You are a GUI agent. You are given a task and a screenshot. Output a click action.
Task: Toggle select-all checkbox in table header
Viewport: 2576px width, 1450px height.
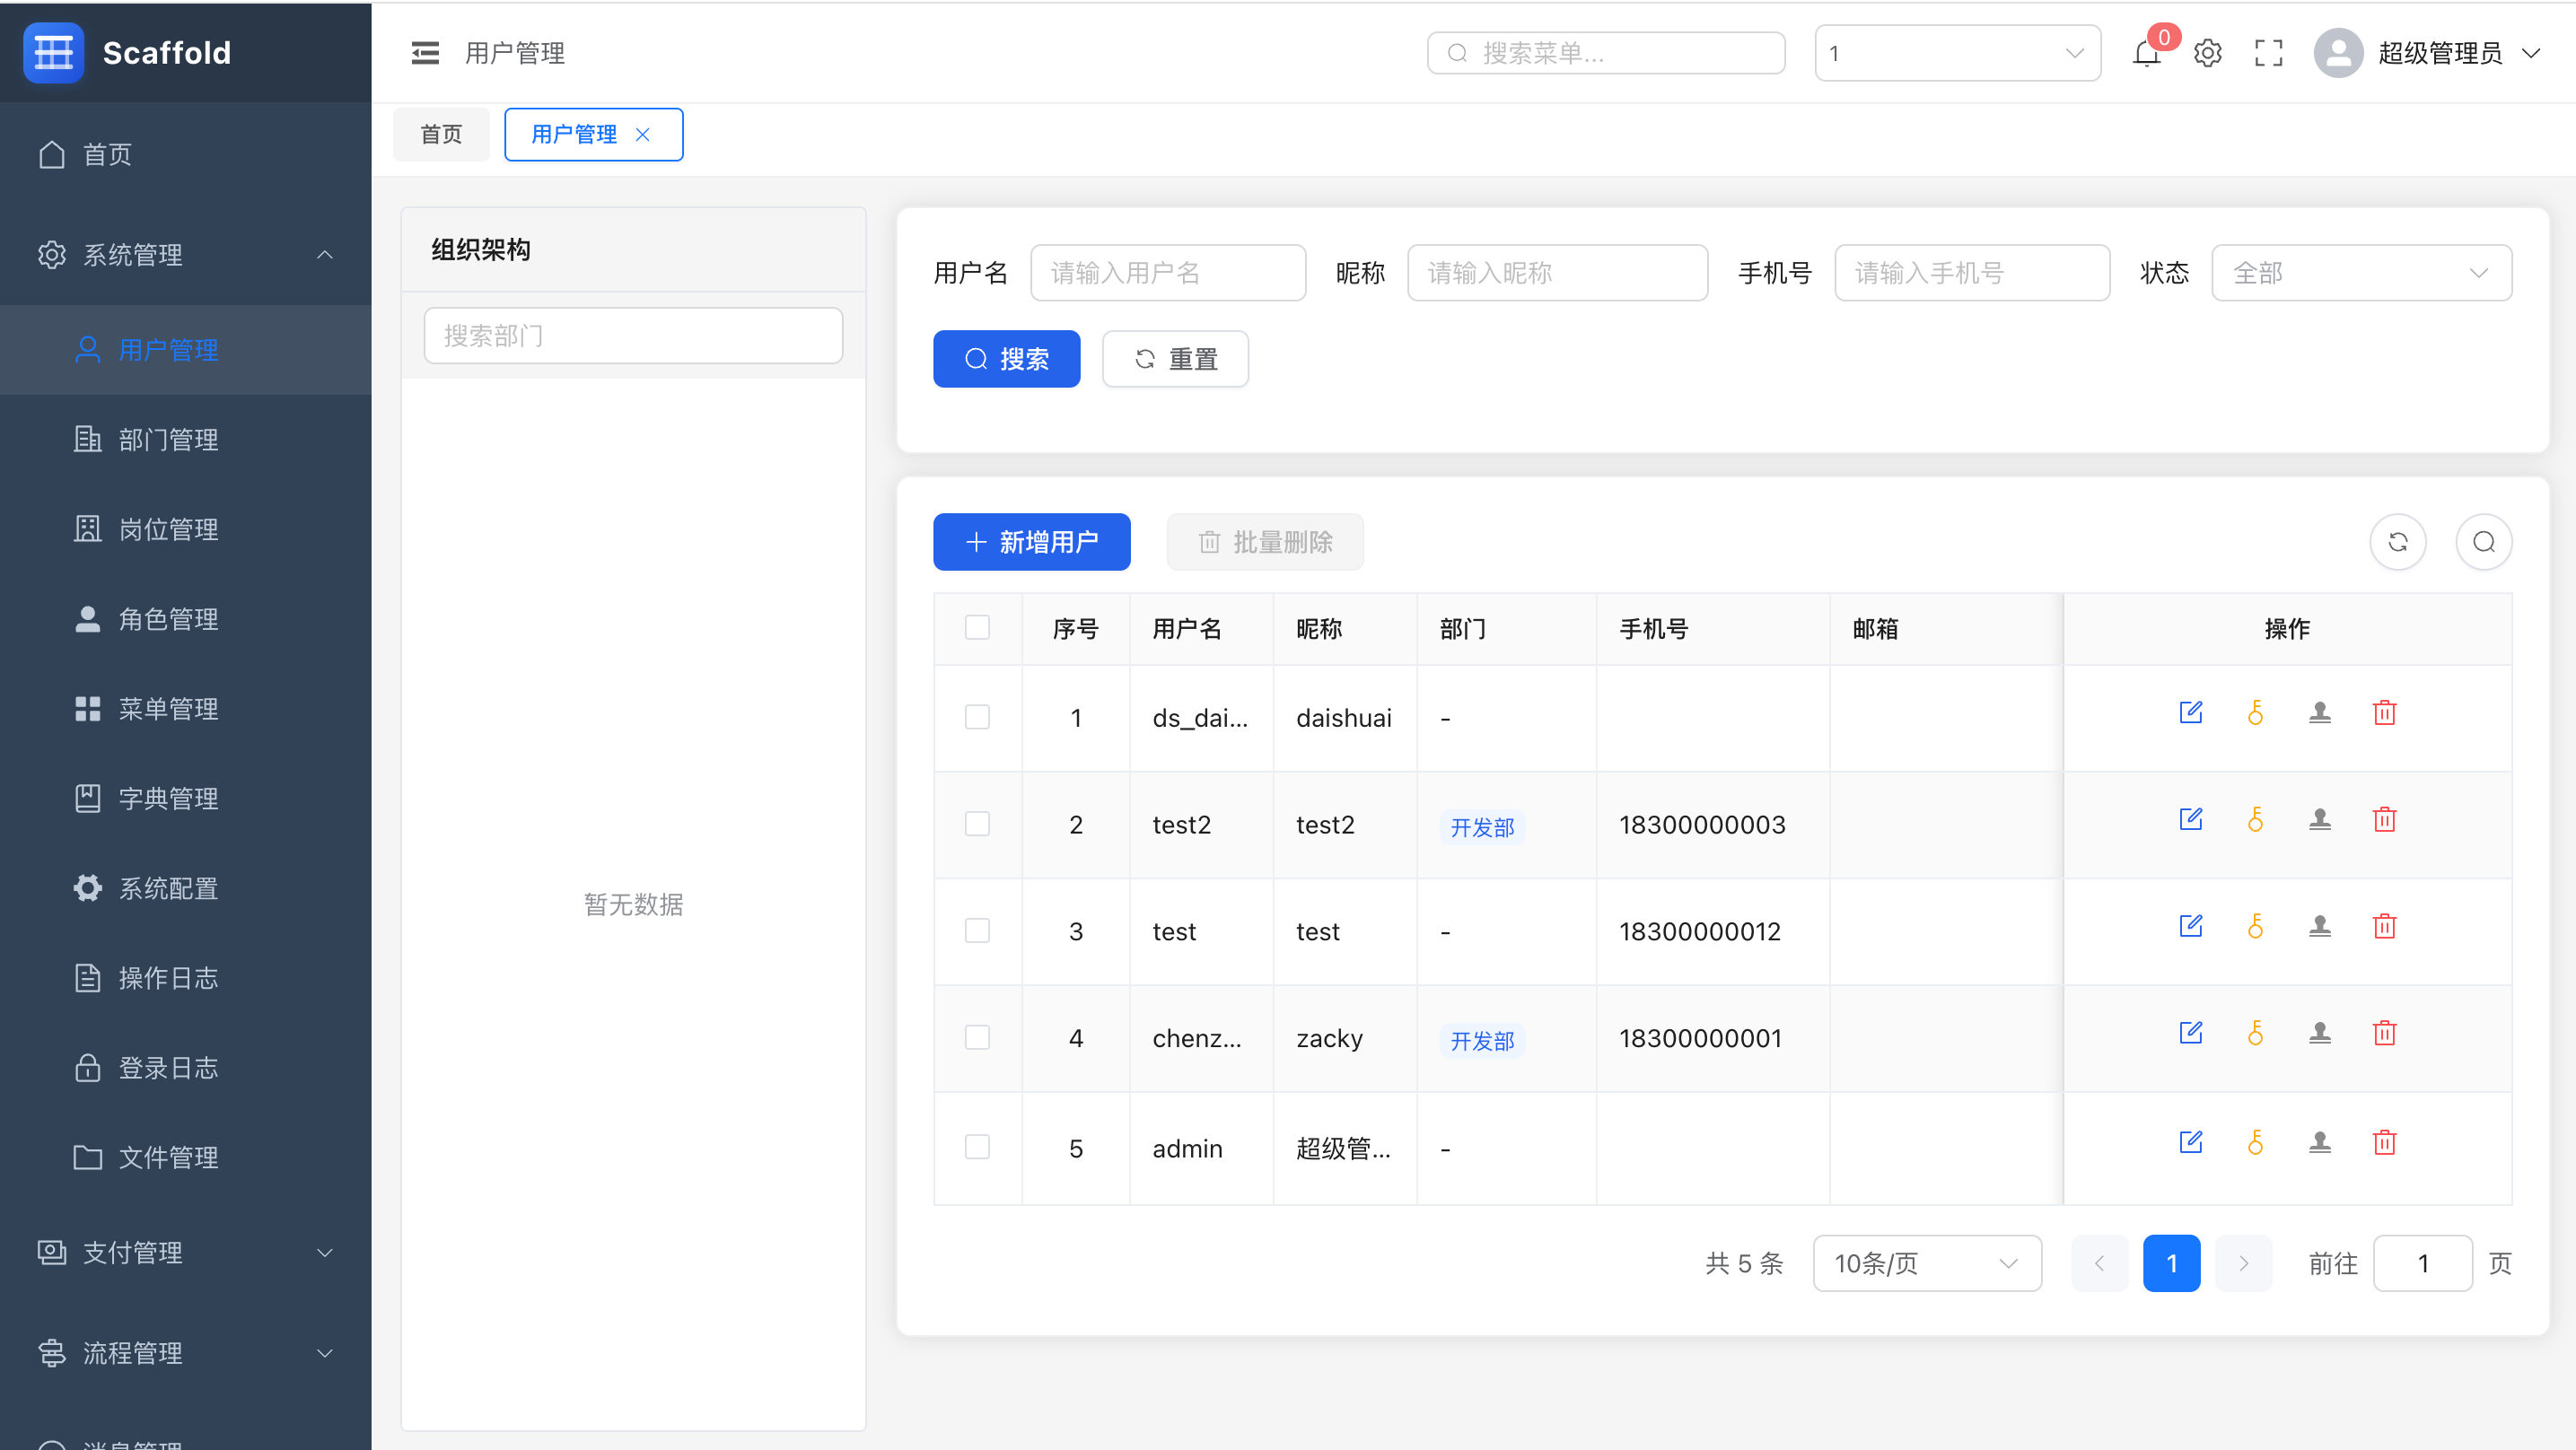point(977,627)
